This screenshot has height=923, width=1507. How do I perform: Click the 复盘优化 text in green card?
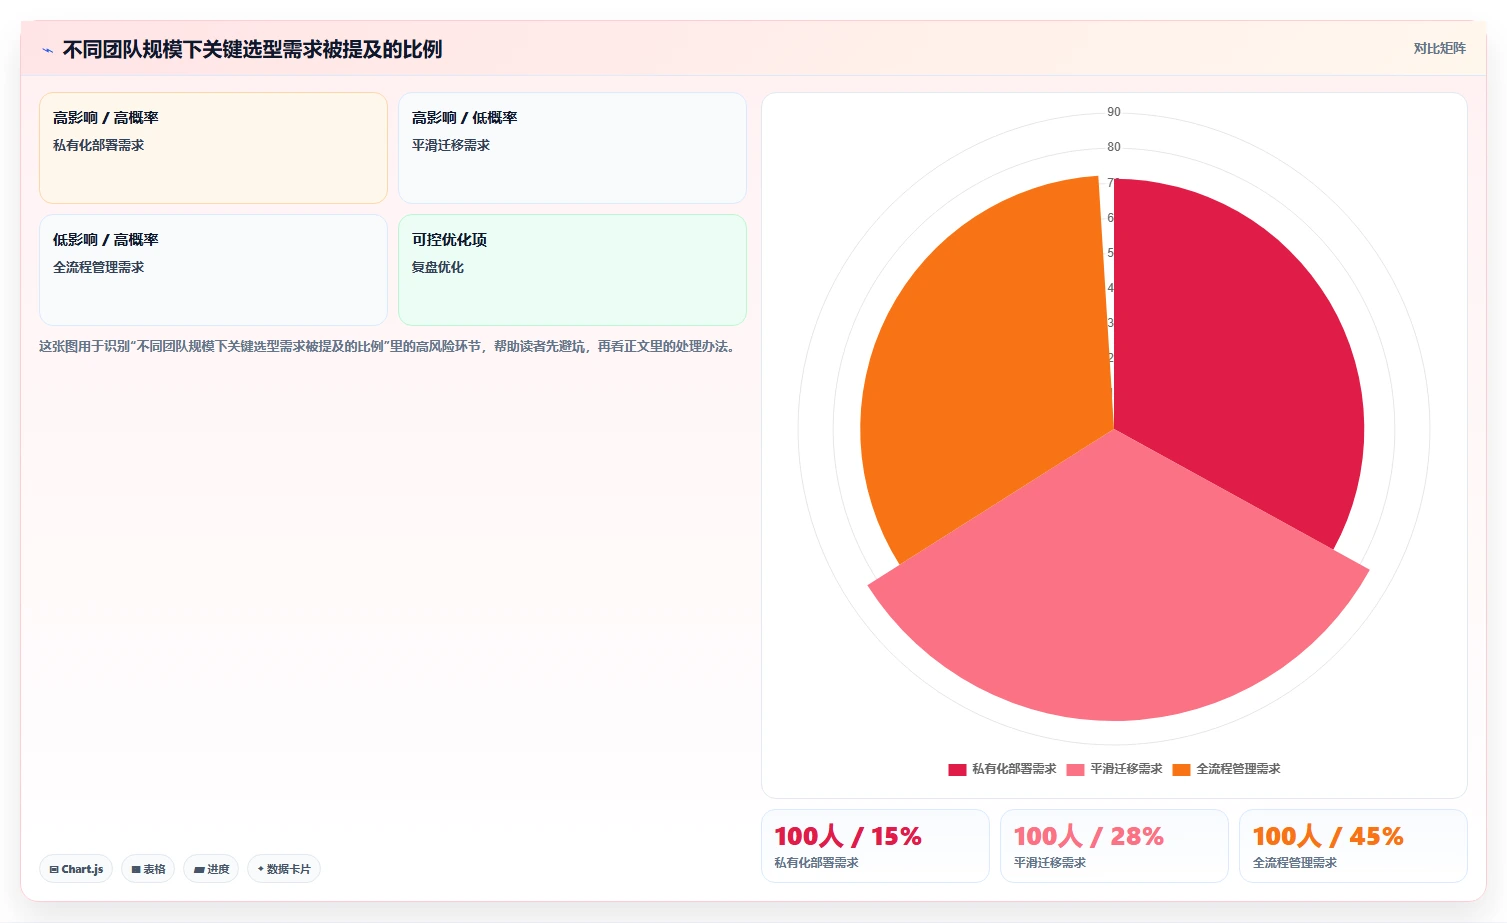click(x=438, y=267)
